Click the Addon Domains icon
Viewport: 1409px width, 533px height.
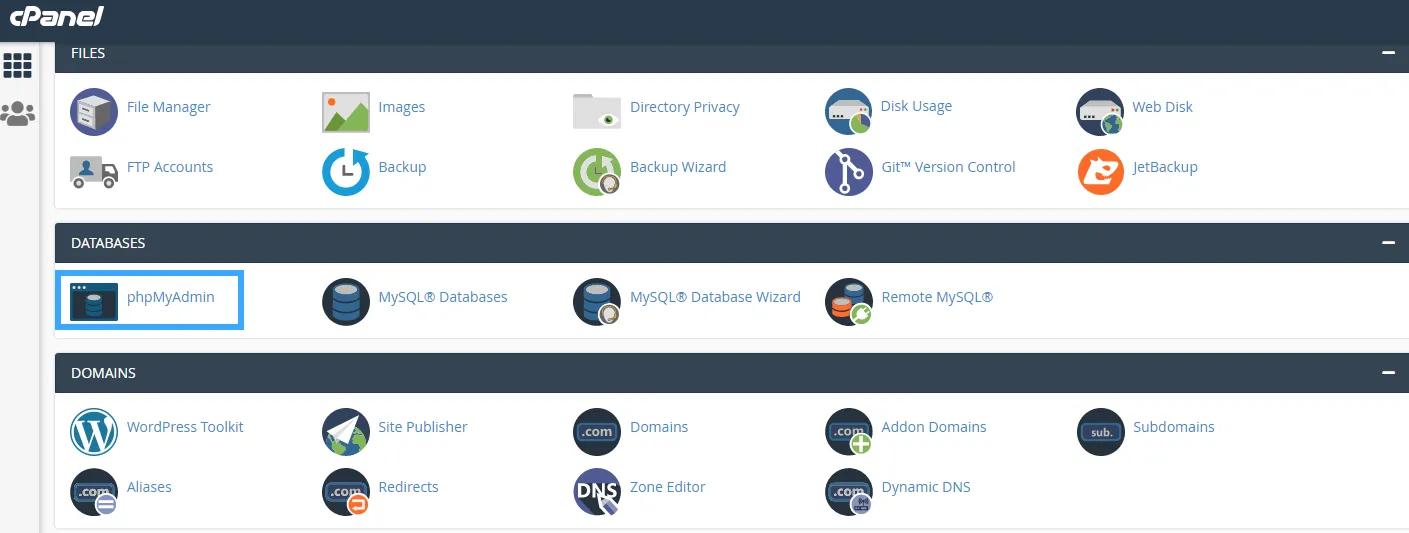click(849, 431)
